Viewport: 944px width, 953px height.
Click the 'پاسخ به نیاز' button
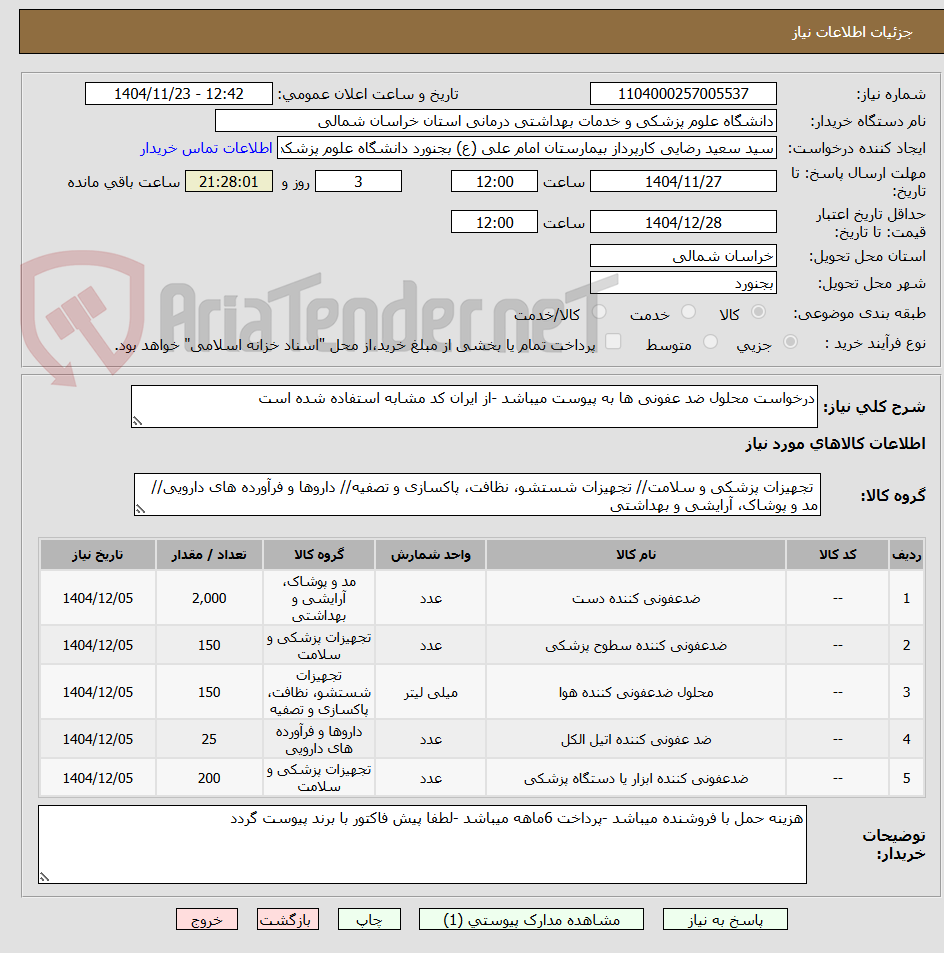tap(725, 920)
